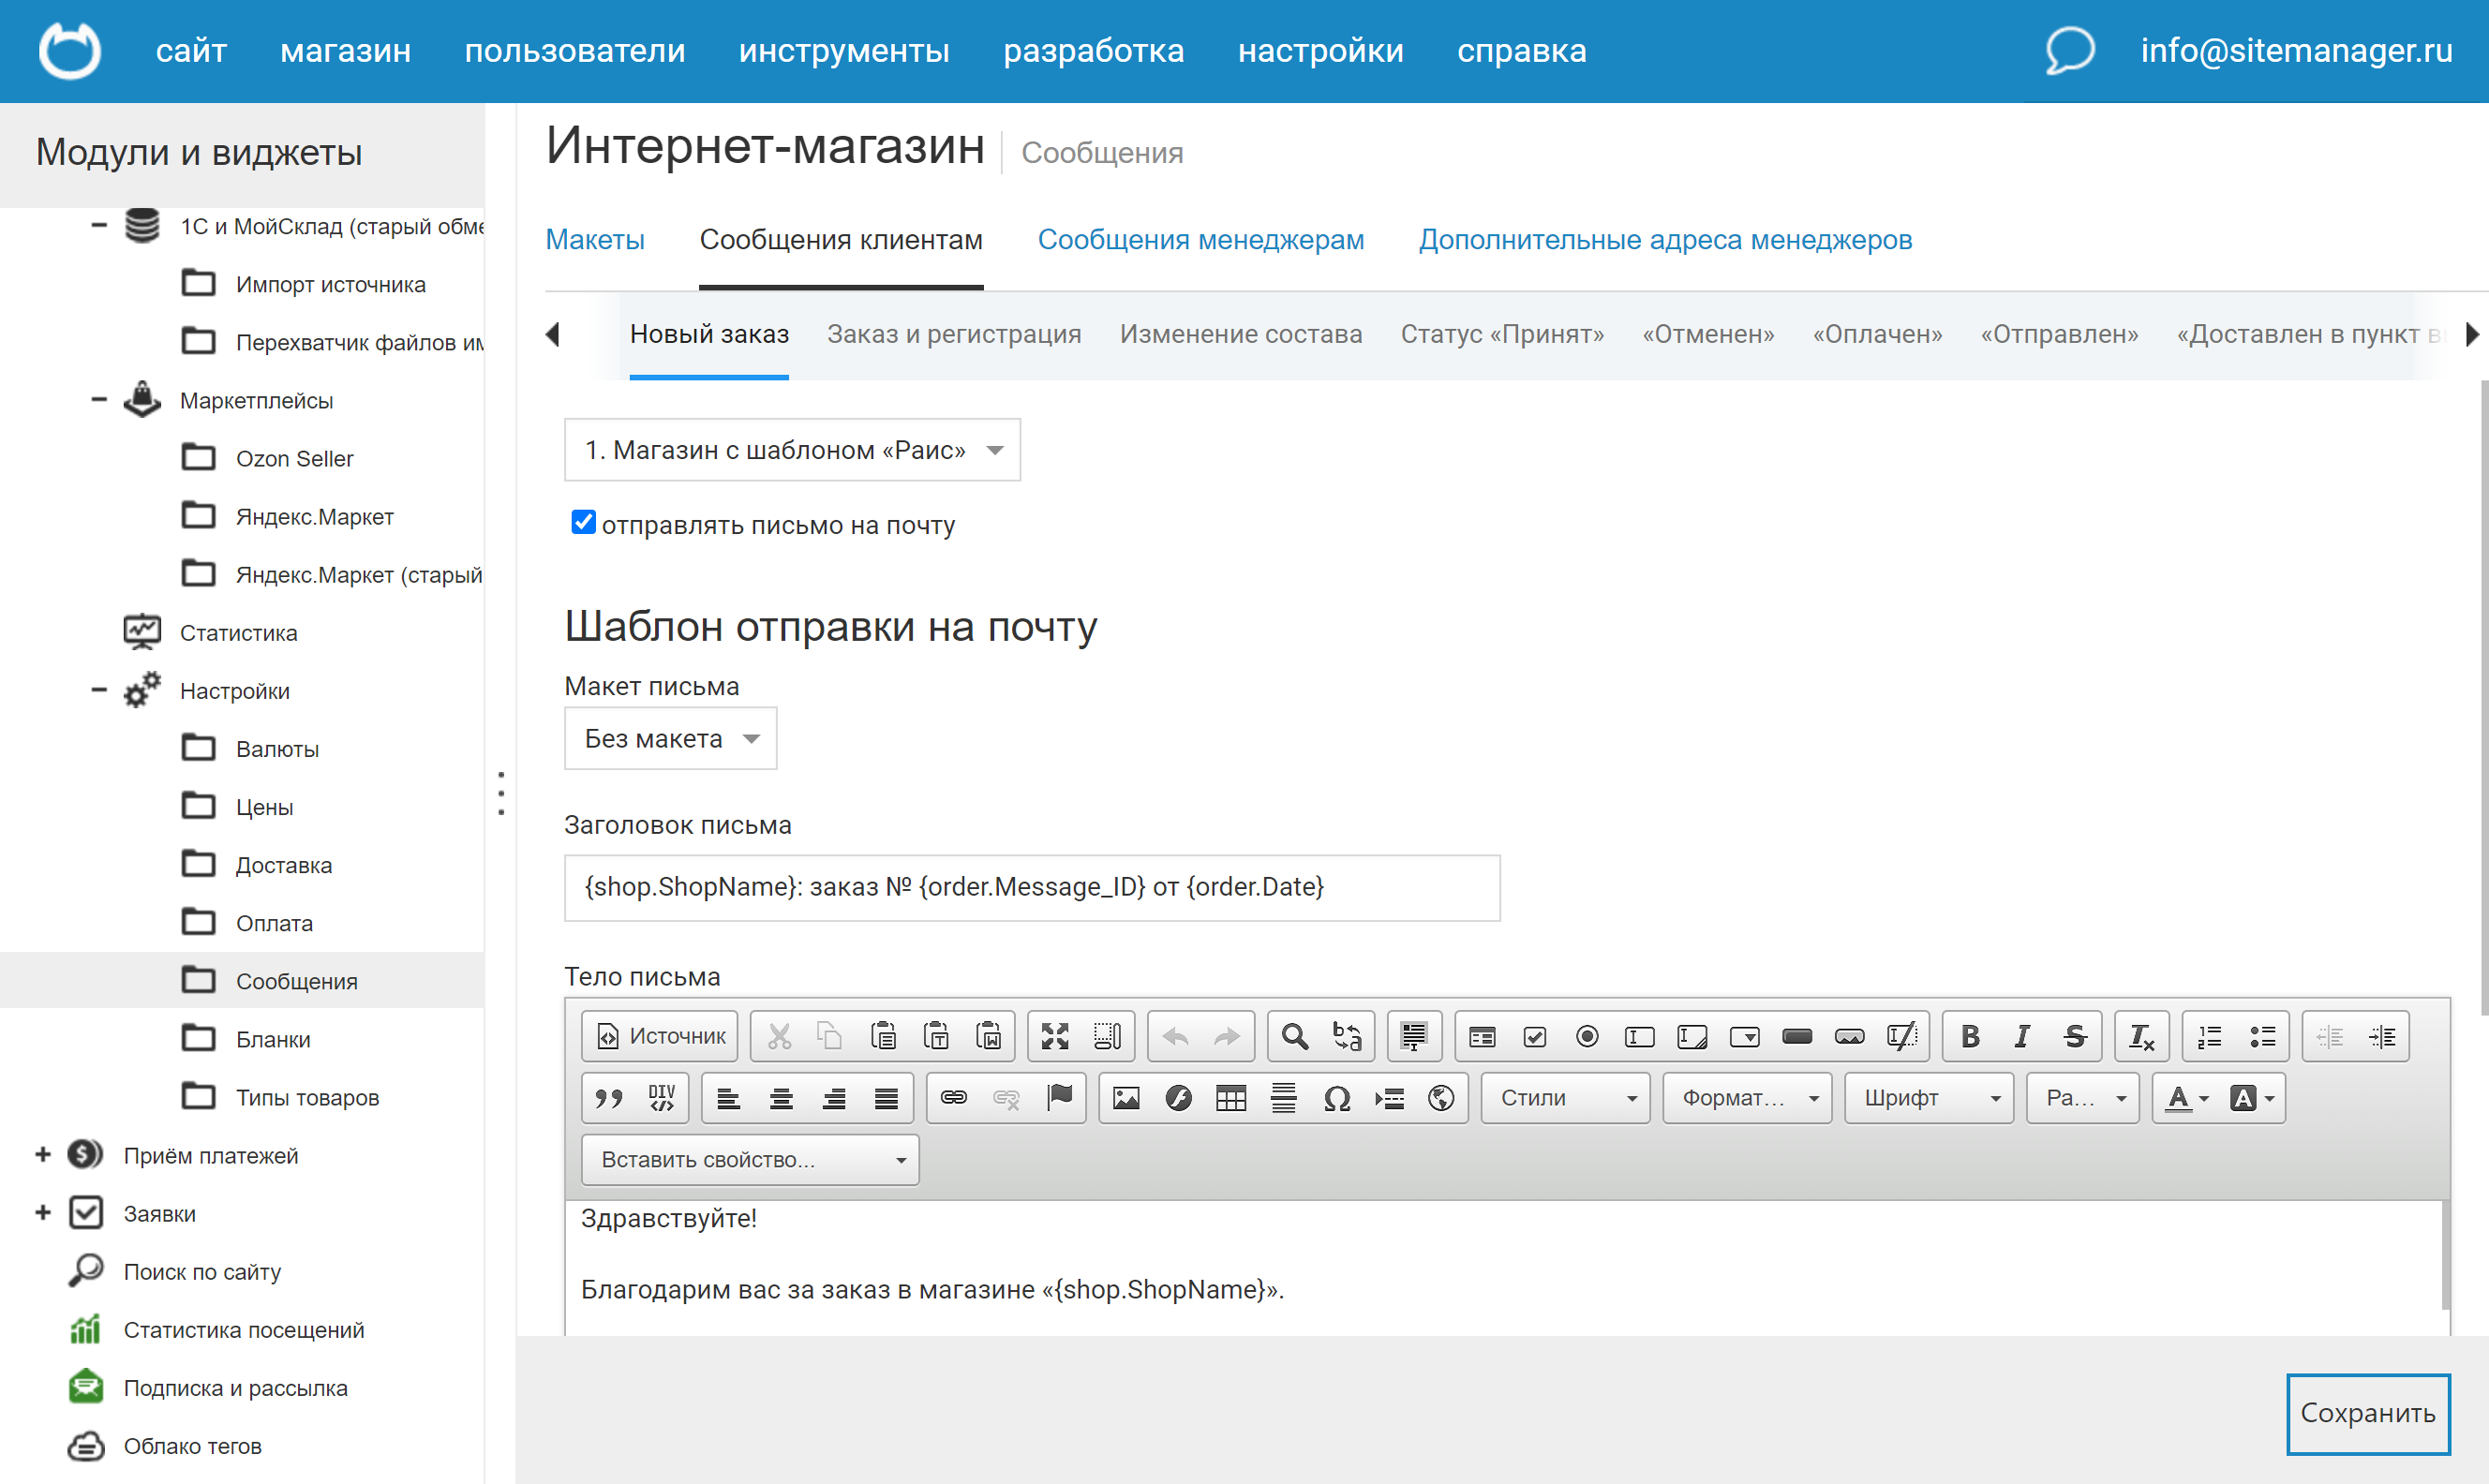
Task: Click inside the Заголовок письма input field
Action: [x=1032, y=887]
